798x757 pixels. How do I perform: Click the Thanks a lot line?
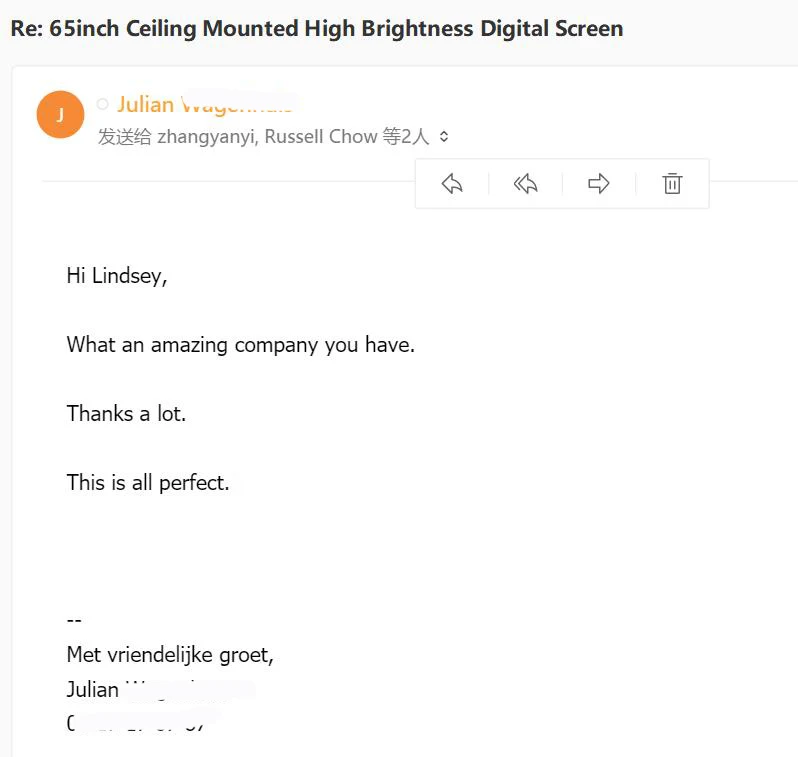point(126,413)
